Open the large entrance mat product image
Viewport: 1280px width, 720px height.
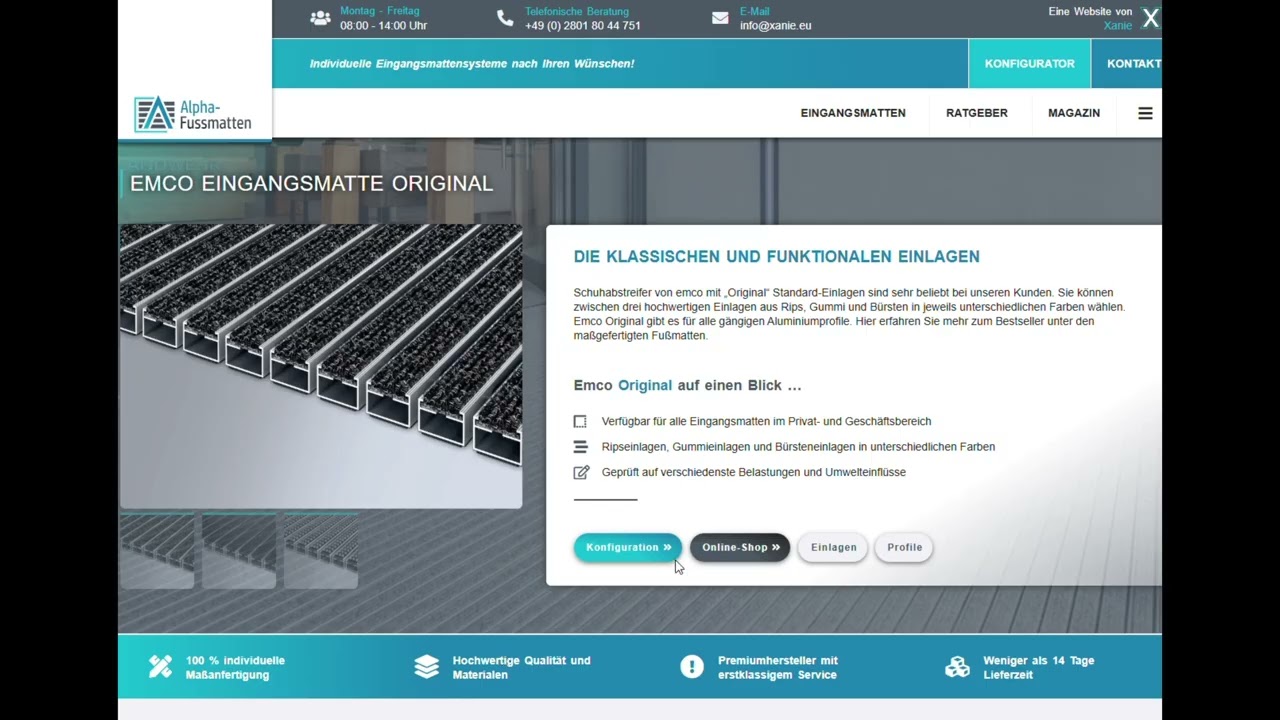click(x=321, y=366)
